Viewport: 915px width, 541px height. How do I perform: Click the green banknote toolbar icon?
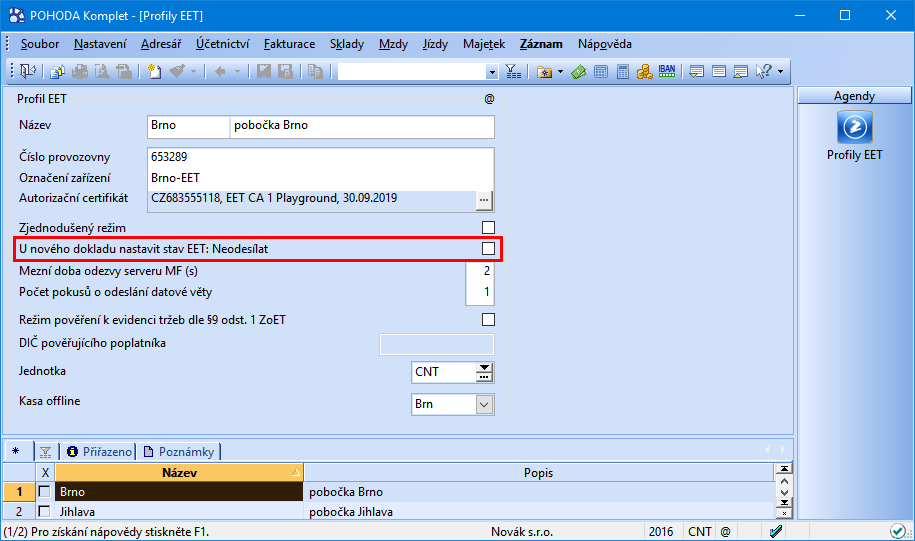pyautogui.click(x=579, y=71)
